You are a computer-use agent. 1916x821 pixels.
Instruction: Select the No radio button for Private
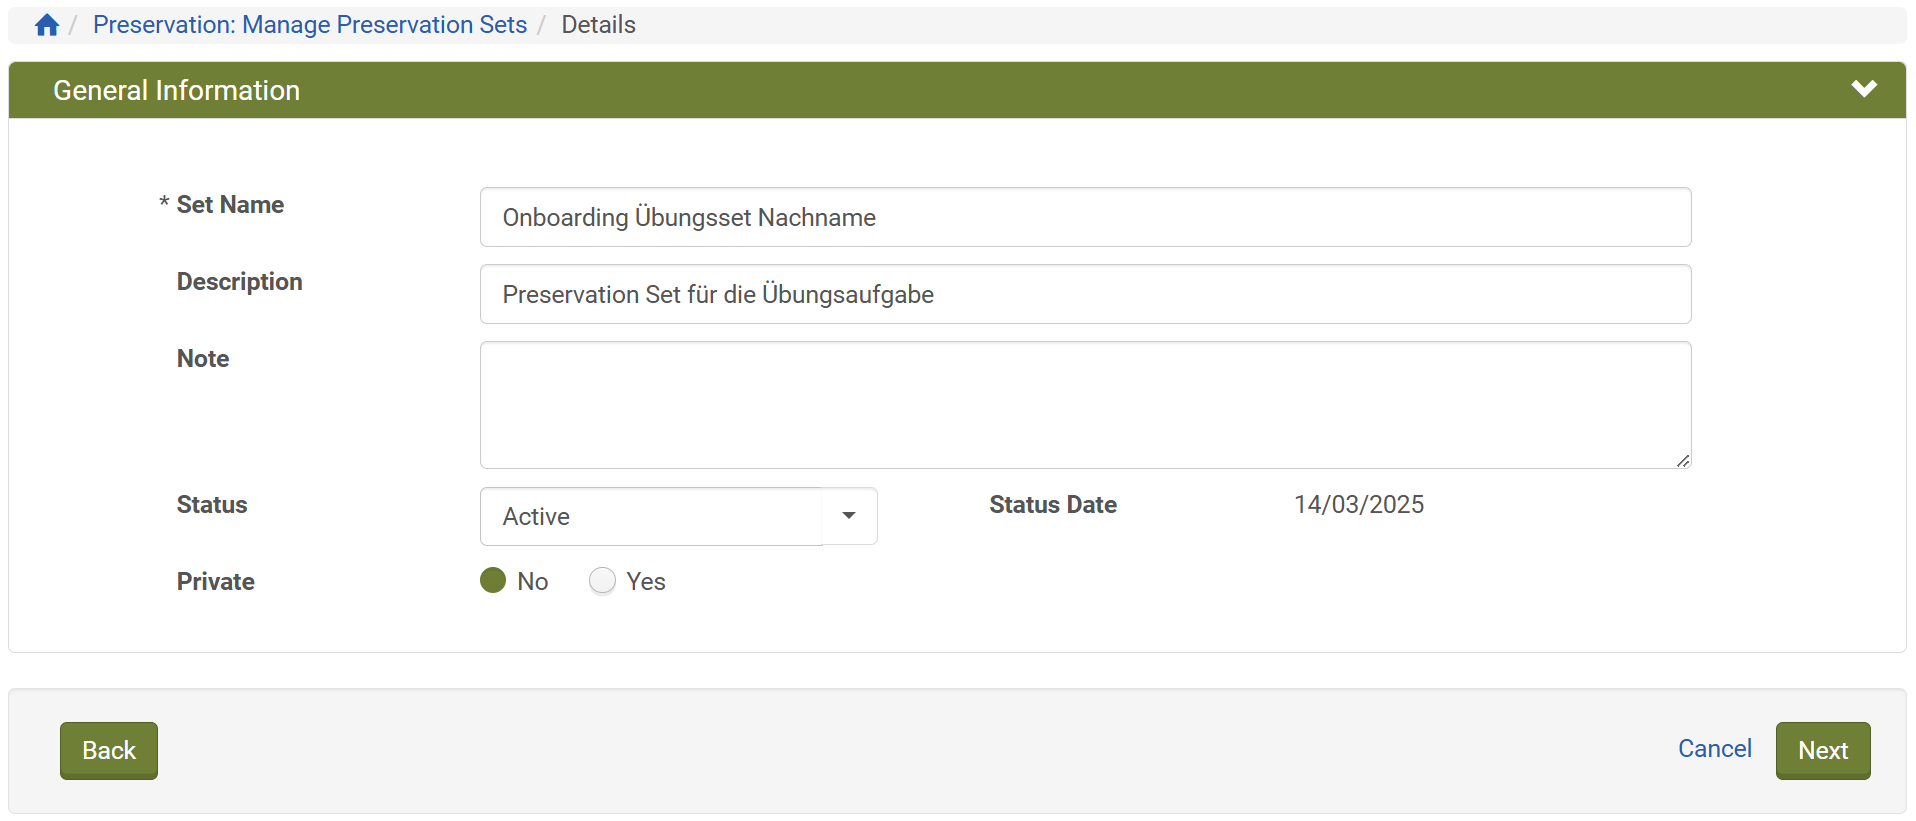coord(493,581)
